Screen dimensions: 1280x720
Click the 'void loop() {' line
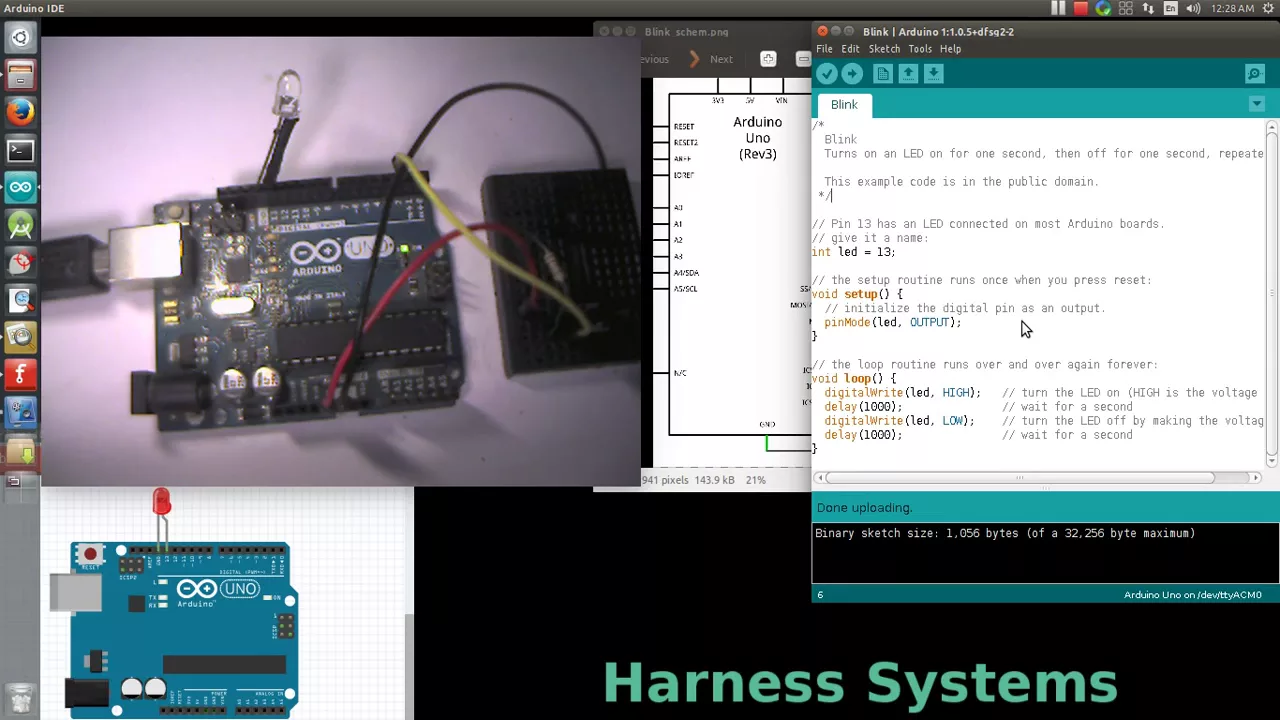tap(854, 378)
